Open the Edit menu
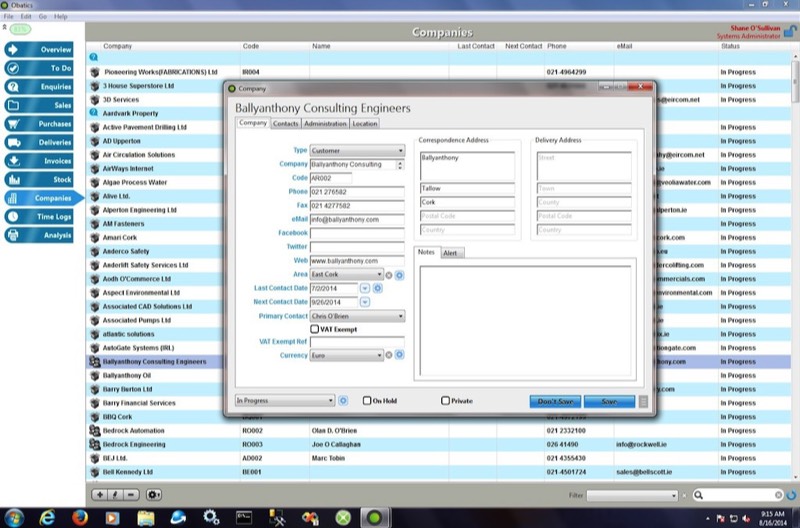Screen dimensions: 800x528 click(26, 16)
